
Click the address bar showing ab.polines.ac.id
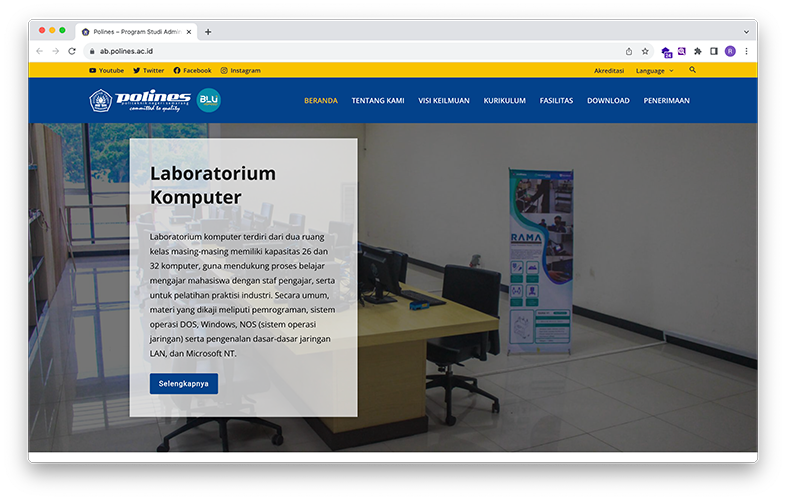[x=300, y=51]
